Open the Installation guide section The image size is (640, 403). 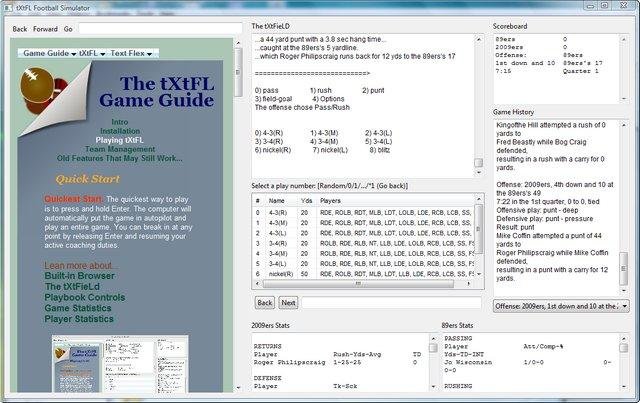tap(120, 131)
